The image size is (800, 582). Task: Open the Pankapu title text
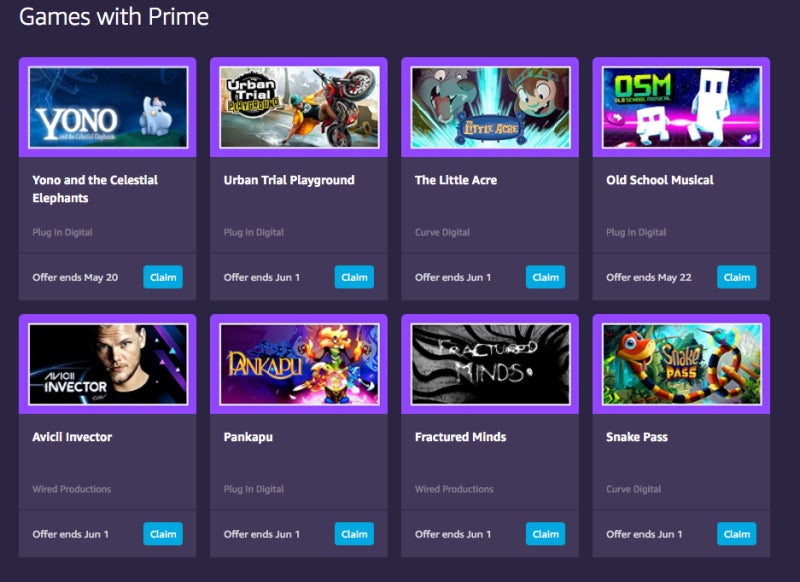(x=248, y=438)
